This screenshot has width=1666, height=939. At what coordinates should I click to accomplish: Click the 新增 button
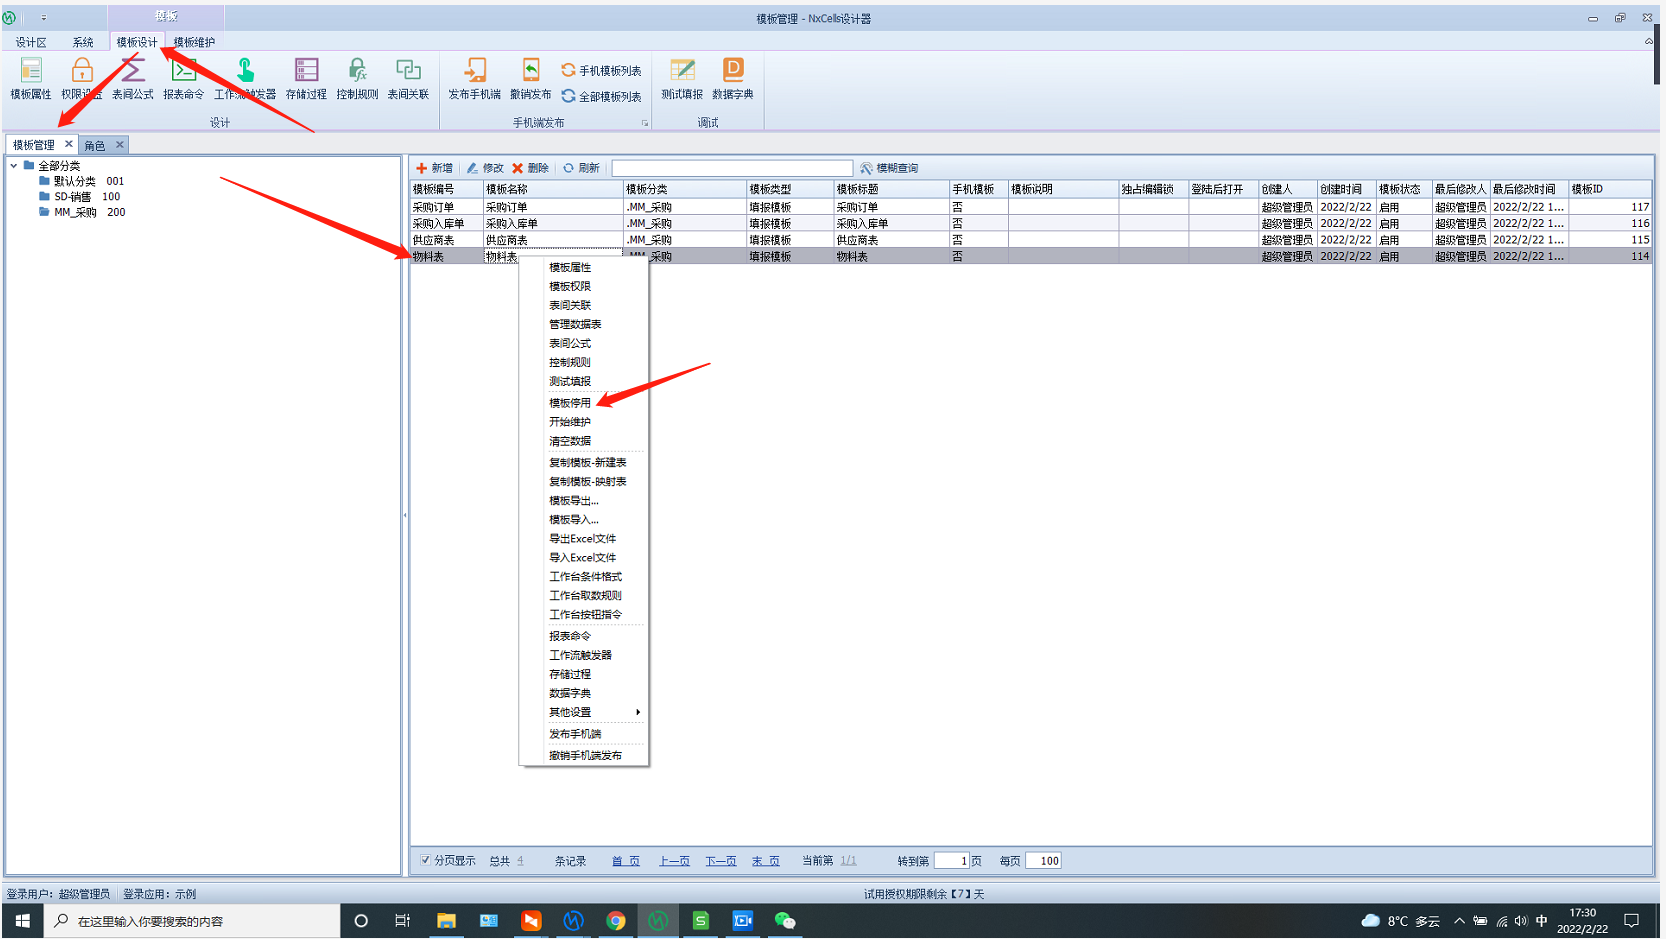click(435, 168)
